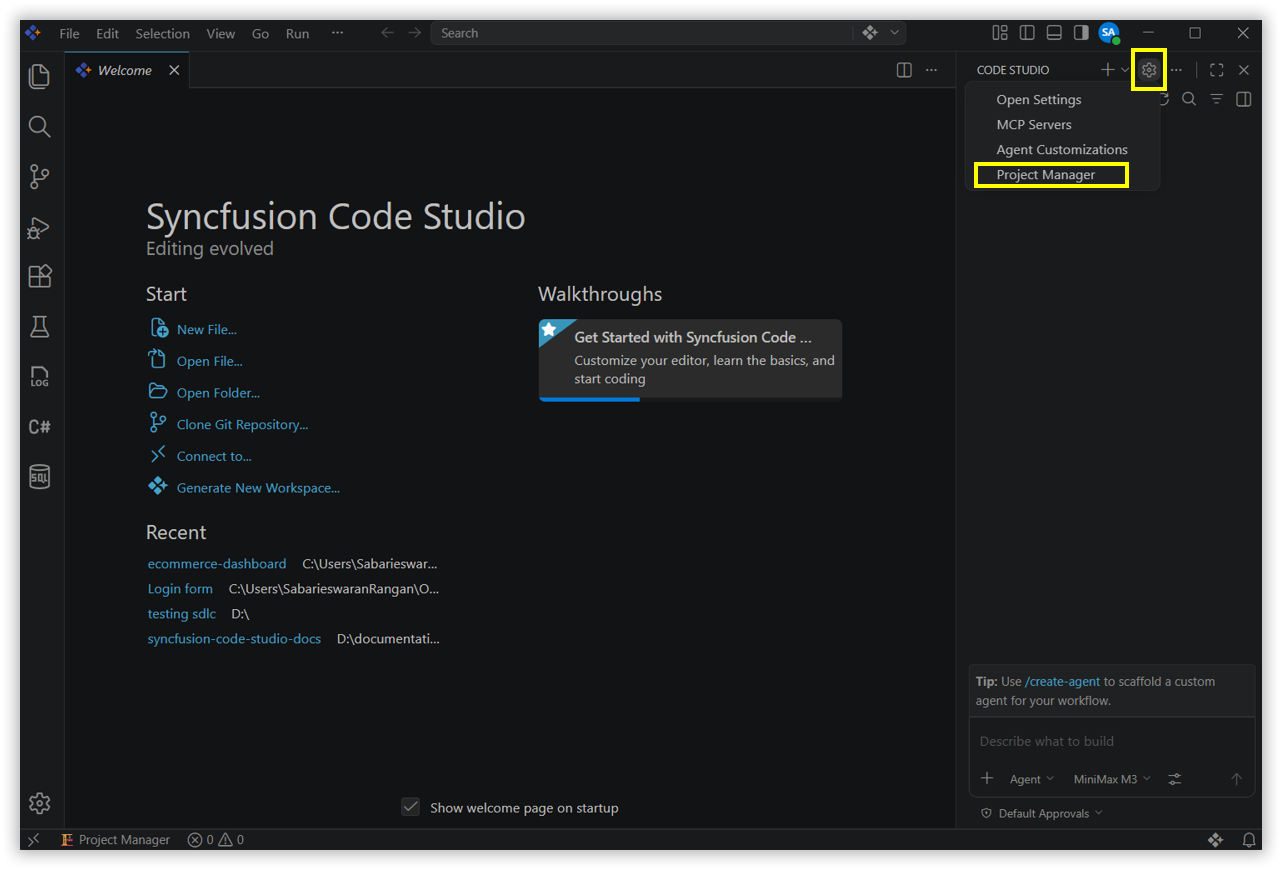Viewport: 1282px width, 870px height.
Task: Maximize the Code Studio chat panel
Action: coord(1216,70)
